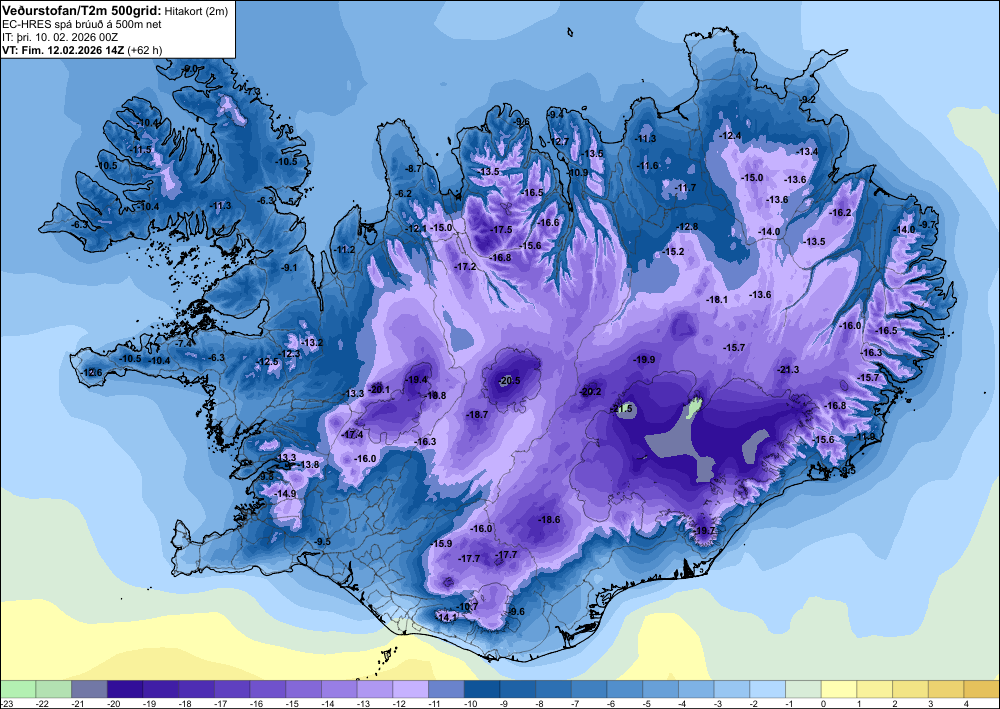The height and width of the screenshot is (709, 1000).
Task: Select the -17.5 temperature value
Action: click(x=501, y=230)
